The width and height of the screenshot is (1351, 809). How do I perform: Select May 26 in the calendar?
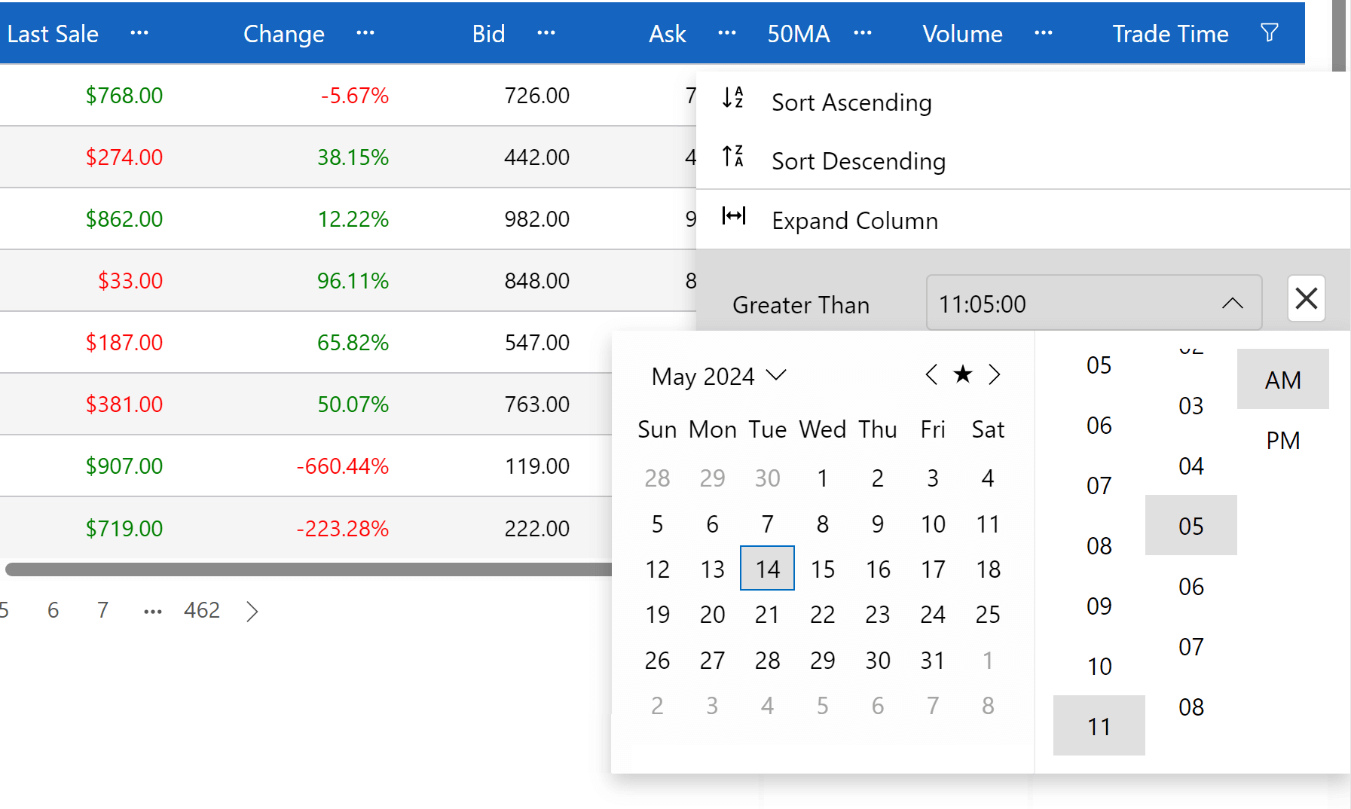[x=657, y=660]
